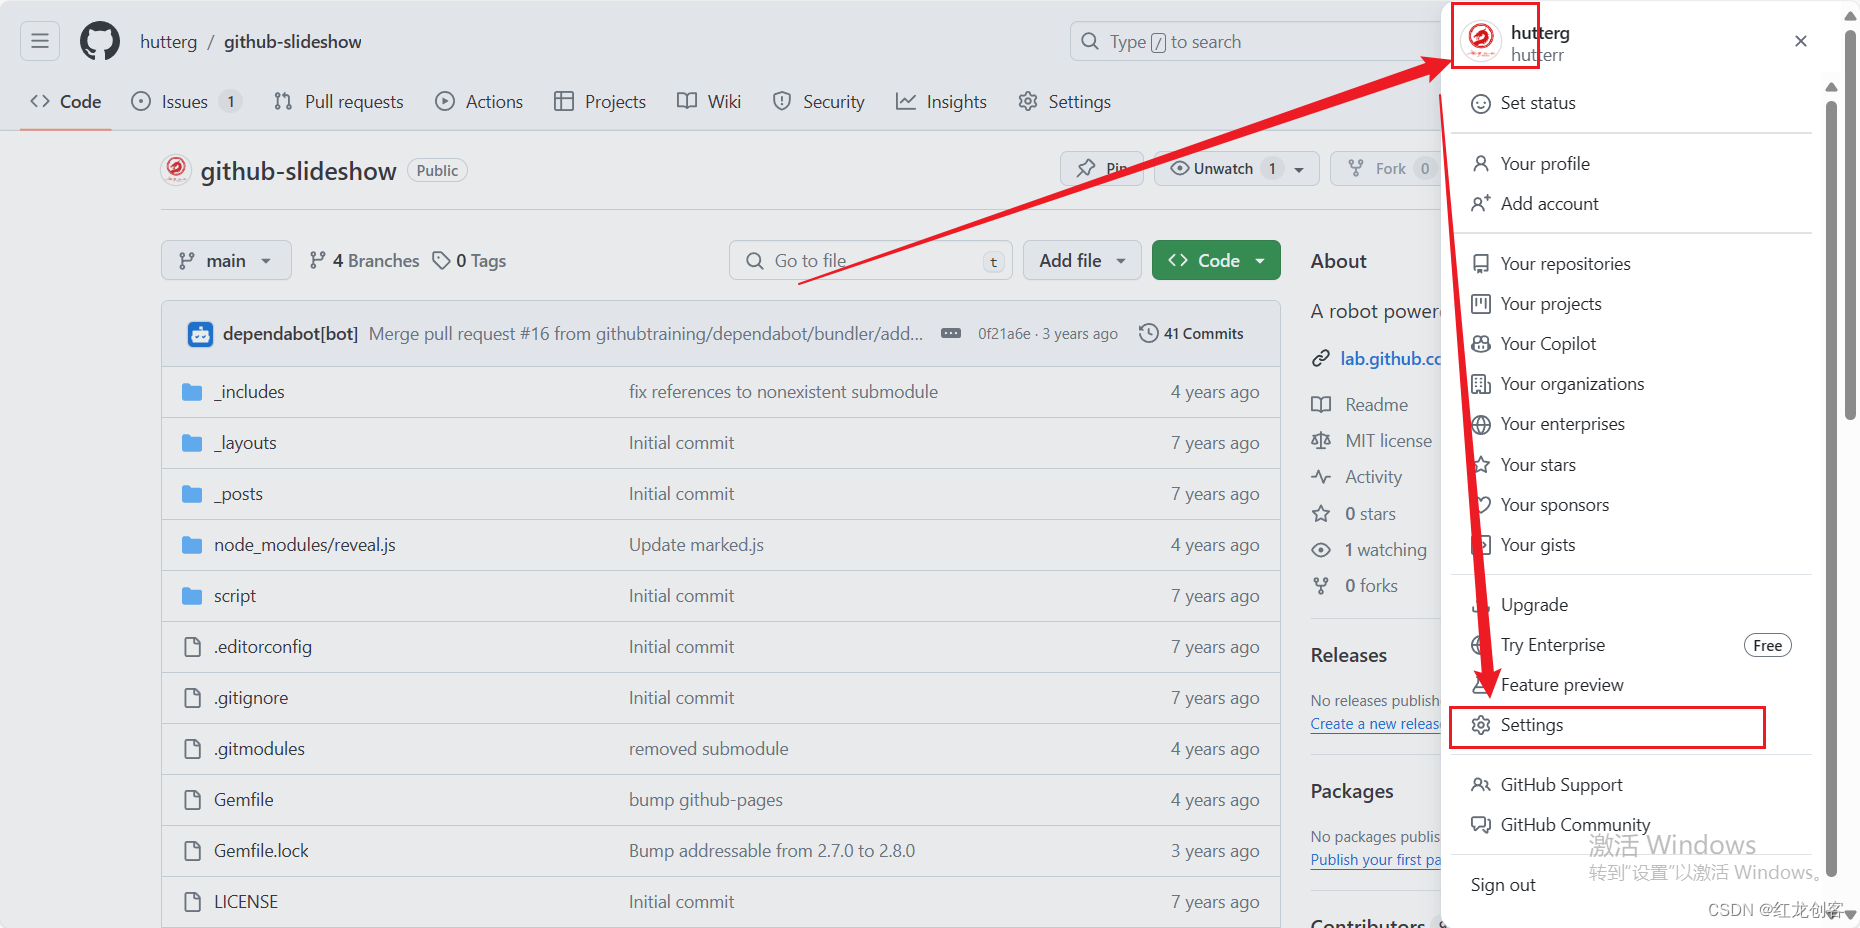Open the Gemfile file

[x=244, y=800]
